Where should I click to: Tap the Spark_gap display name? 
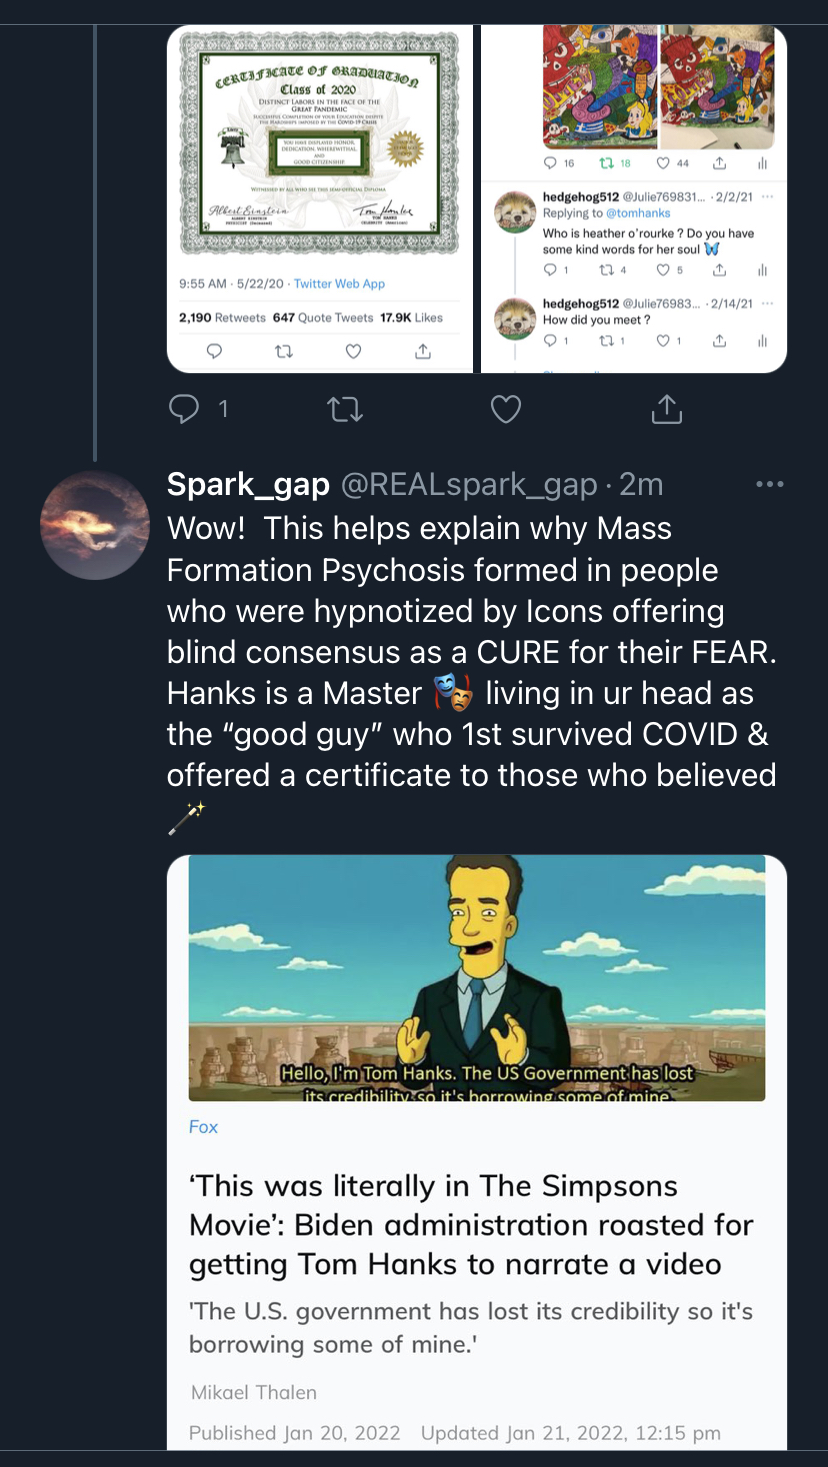click(x=248, y=484)
